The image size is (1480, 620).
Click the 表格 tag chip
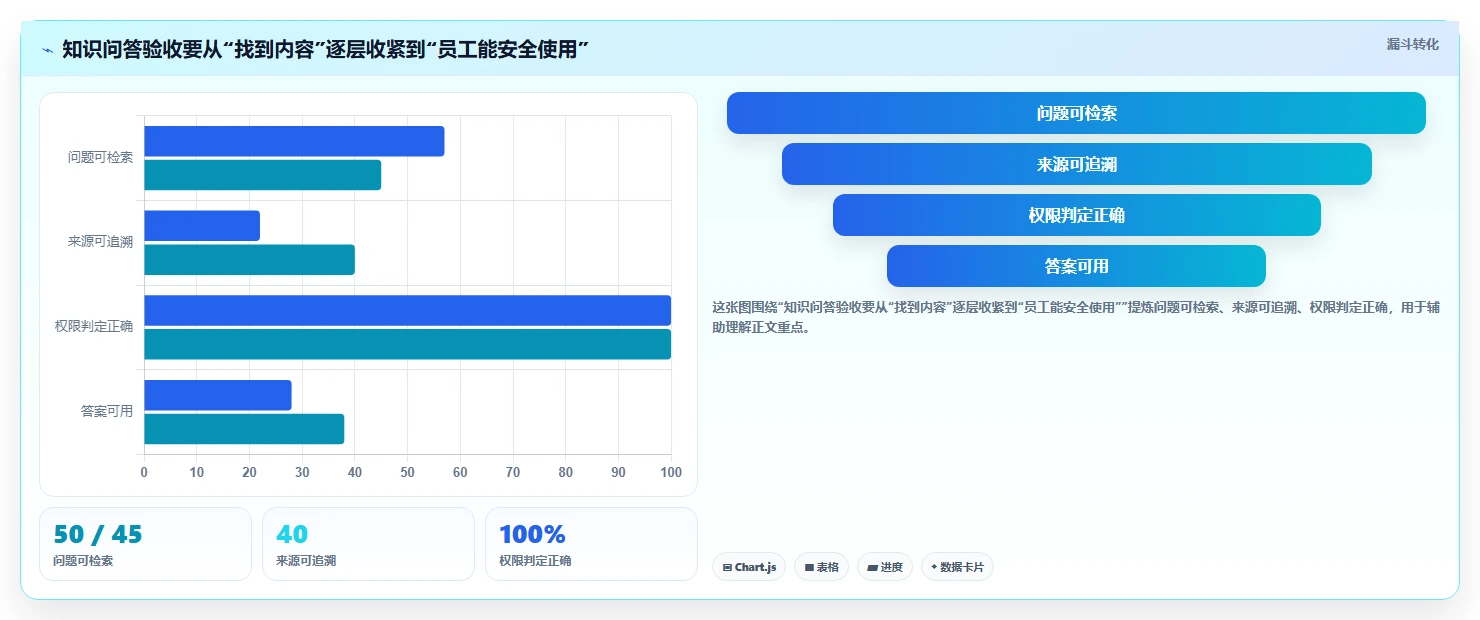coord(821,567)
